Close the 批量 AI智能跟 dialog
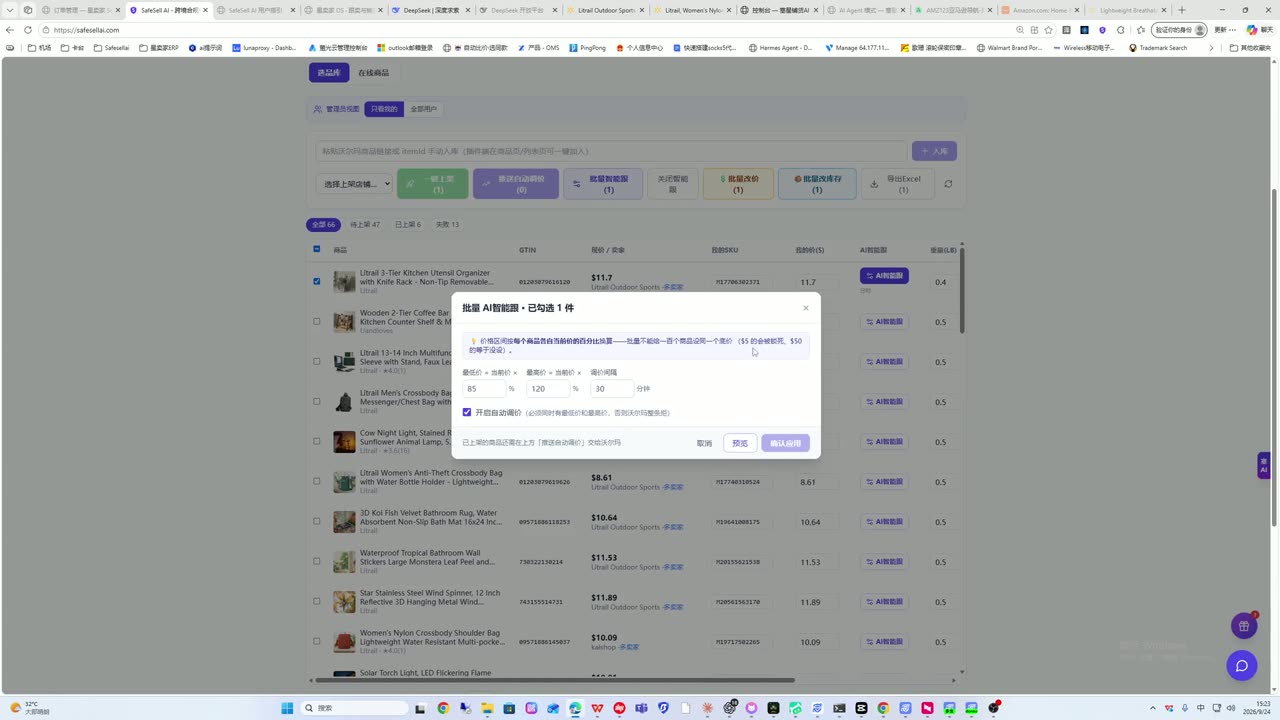Image resolution: width=1280 pixels, height=720 pixels. tap(806, 308)
